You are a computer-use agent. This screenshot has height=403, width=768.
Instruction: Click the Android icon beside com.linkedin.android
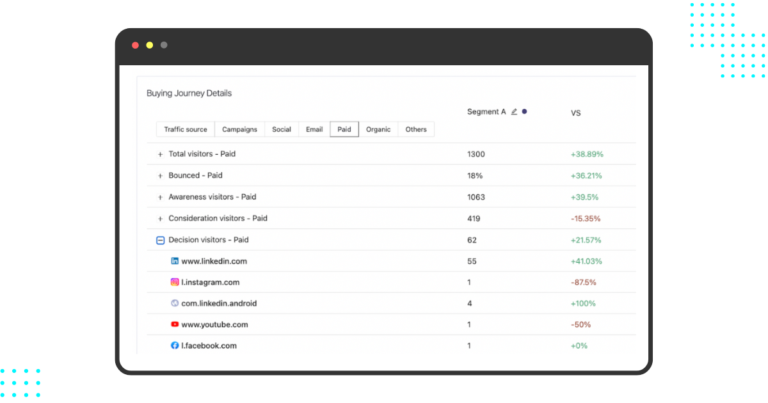click(174, 303)
